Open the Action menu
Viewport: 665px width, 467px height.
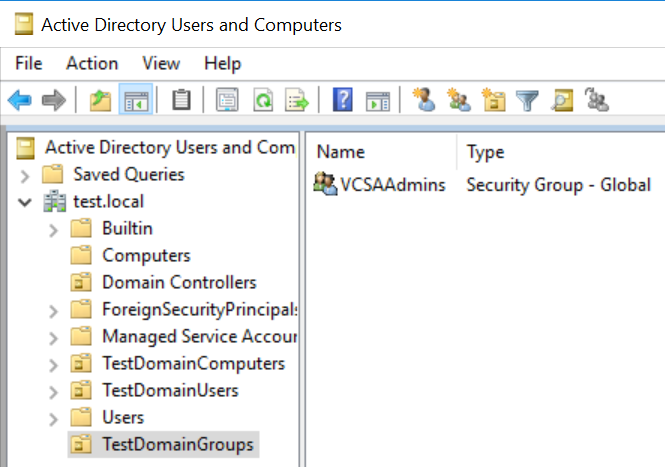[92, 63]
